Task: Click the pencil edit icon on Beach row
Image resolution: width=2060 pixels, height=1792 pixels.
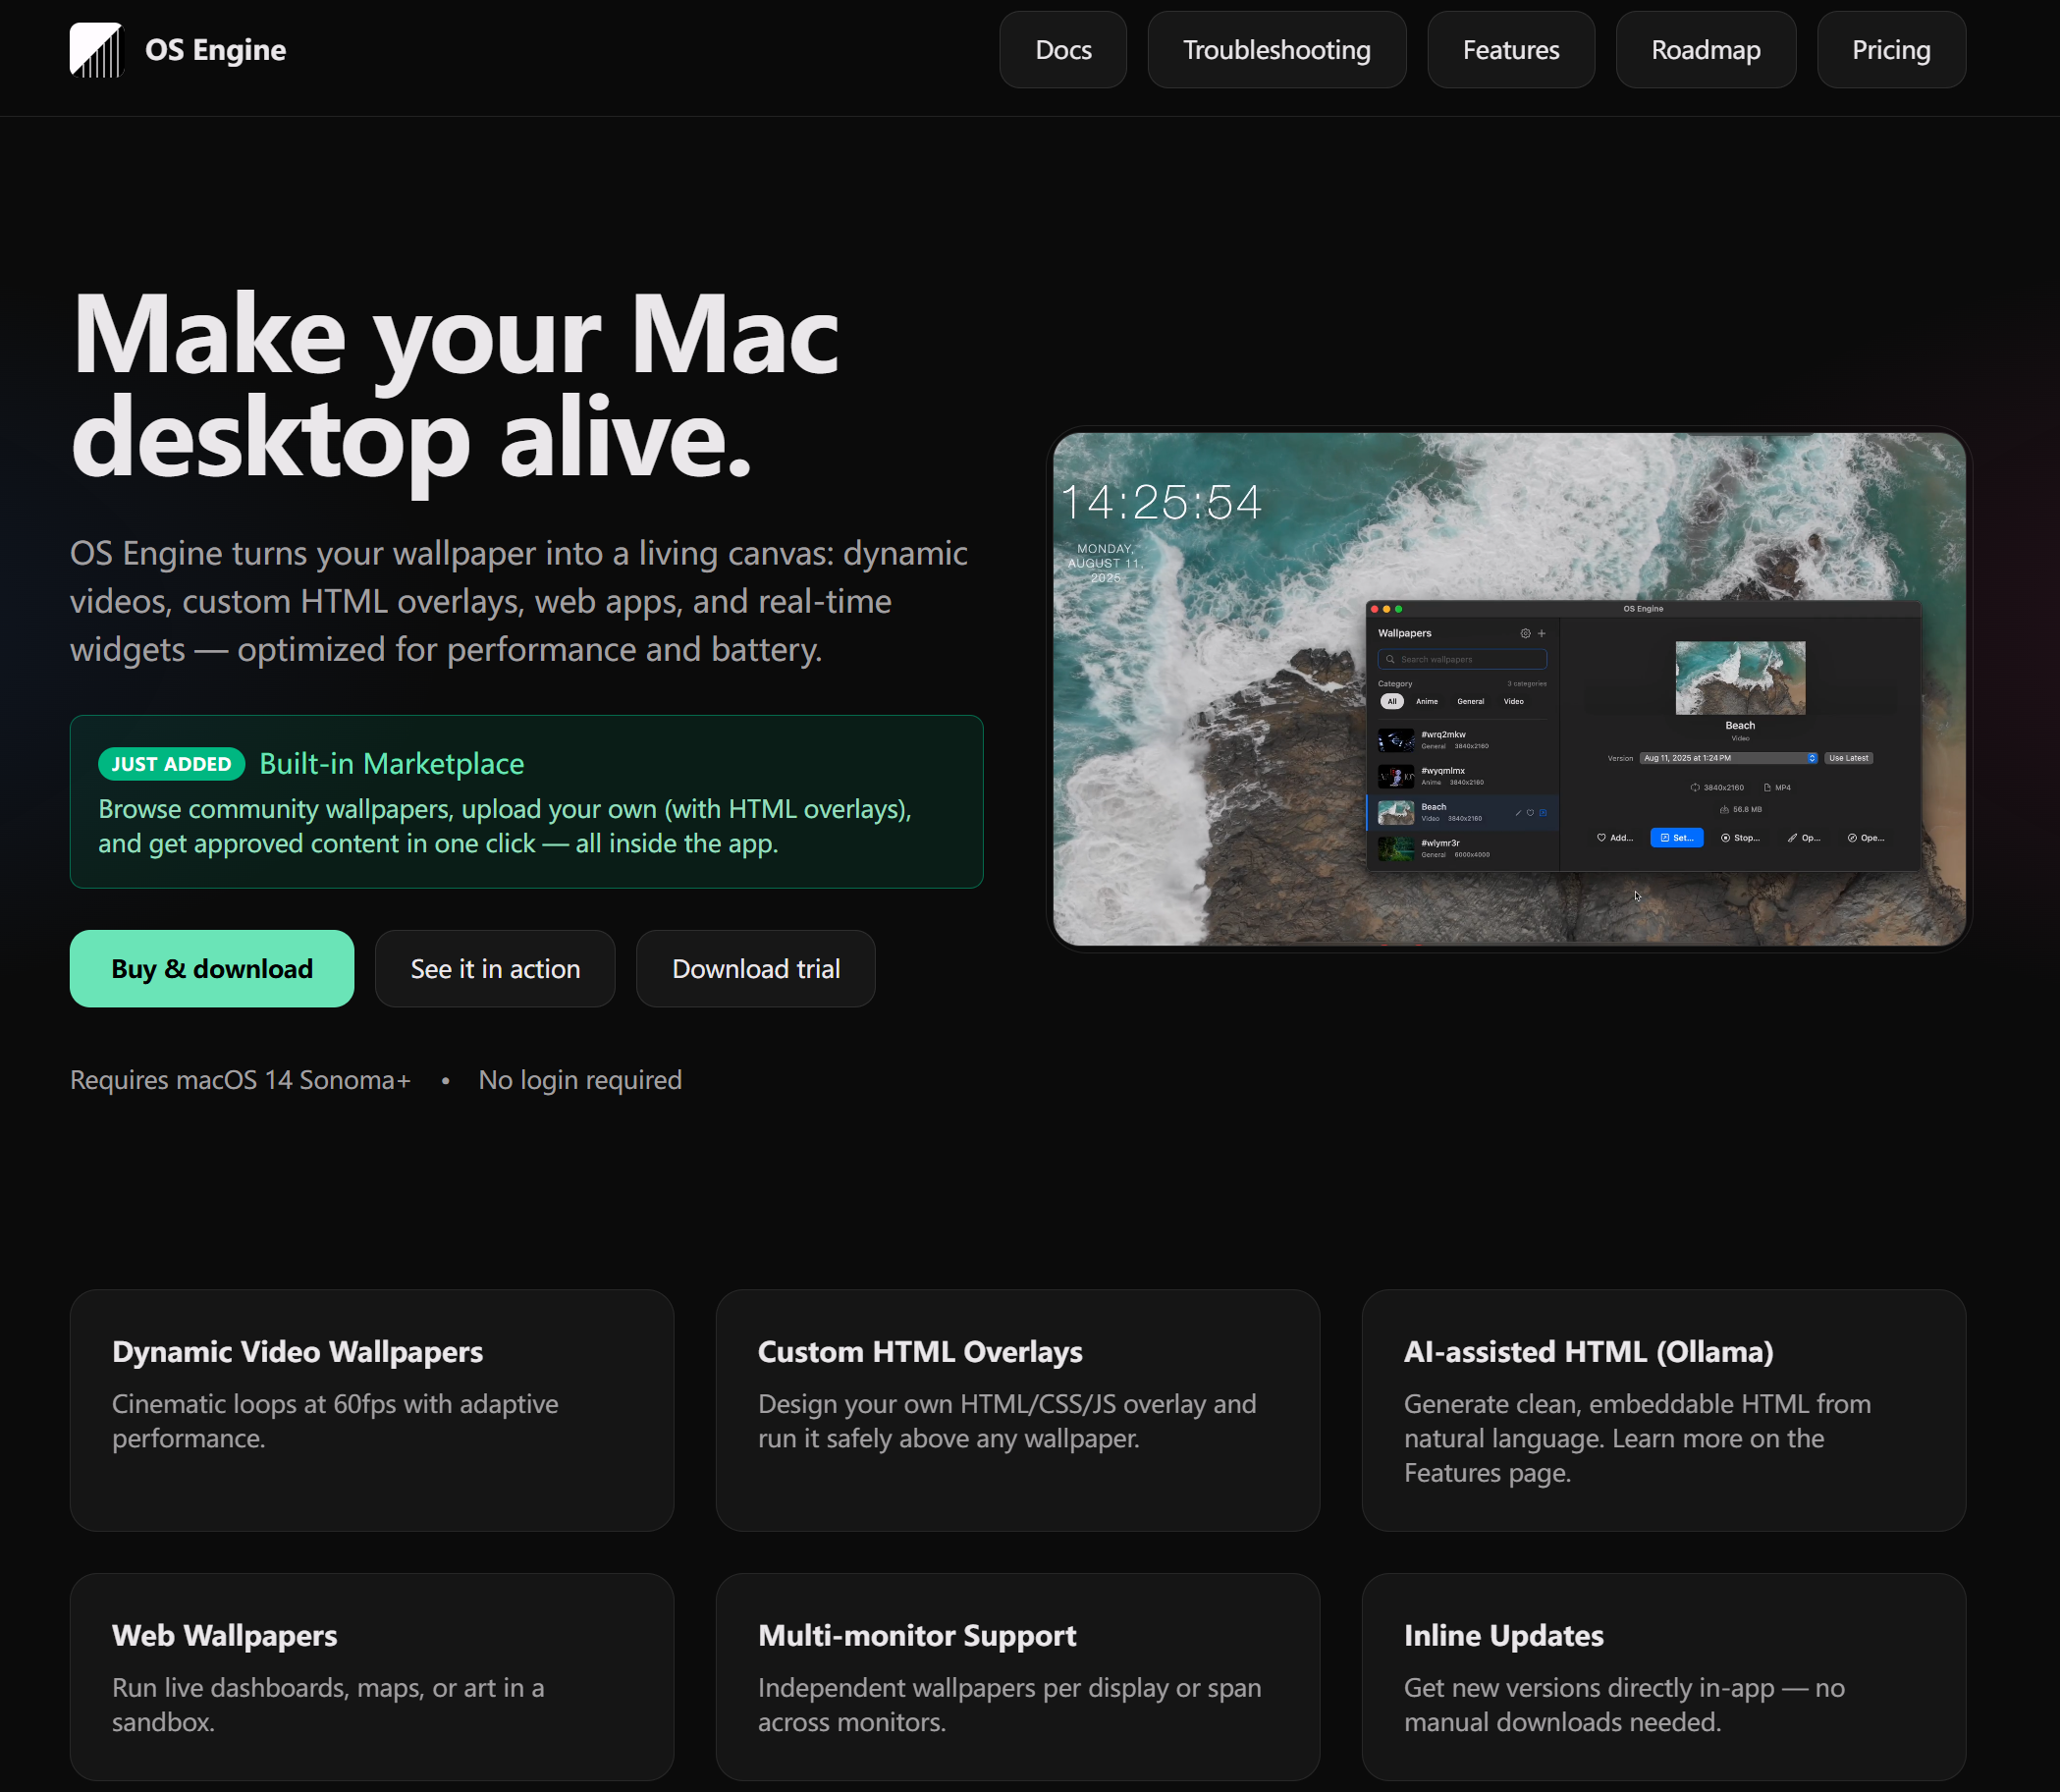Action: pyautogui.click(x=1518, y=812)
